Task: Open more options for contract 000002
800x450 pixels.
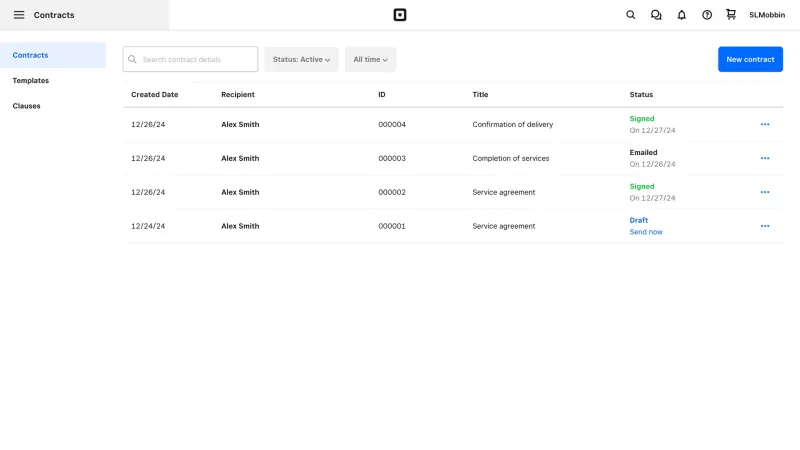Action: [765, 192]
